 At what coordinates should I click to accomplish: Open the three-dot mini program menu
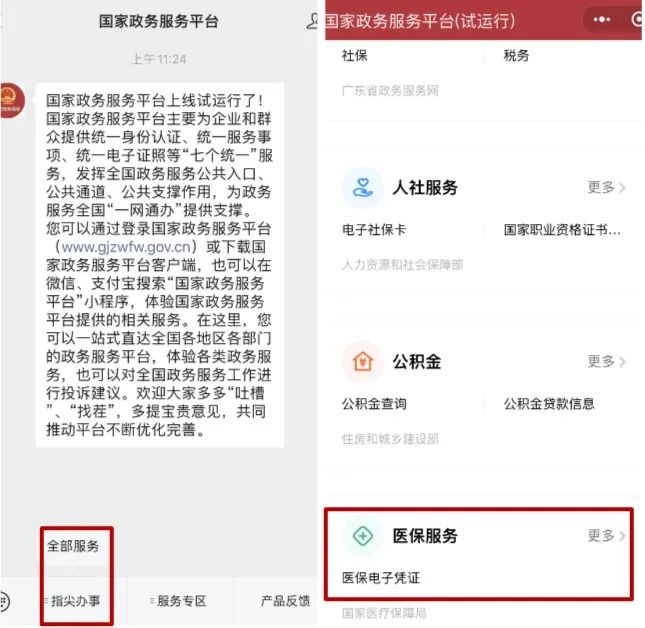tap(602, 20)
